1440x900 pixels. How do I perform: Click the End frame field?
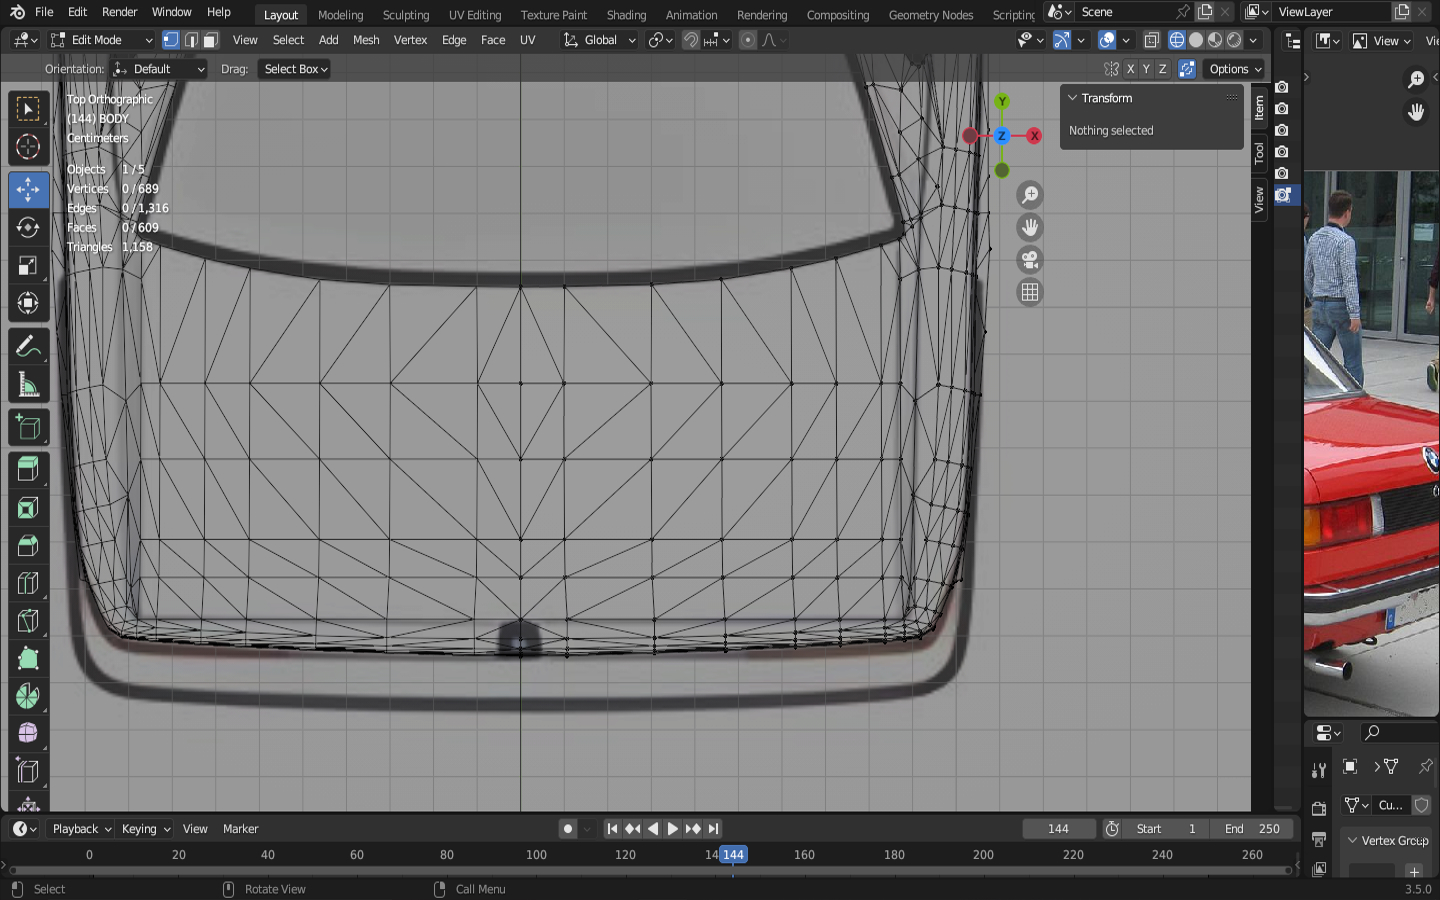pyautogui.click(x=1252, y=829)
